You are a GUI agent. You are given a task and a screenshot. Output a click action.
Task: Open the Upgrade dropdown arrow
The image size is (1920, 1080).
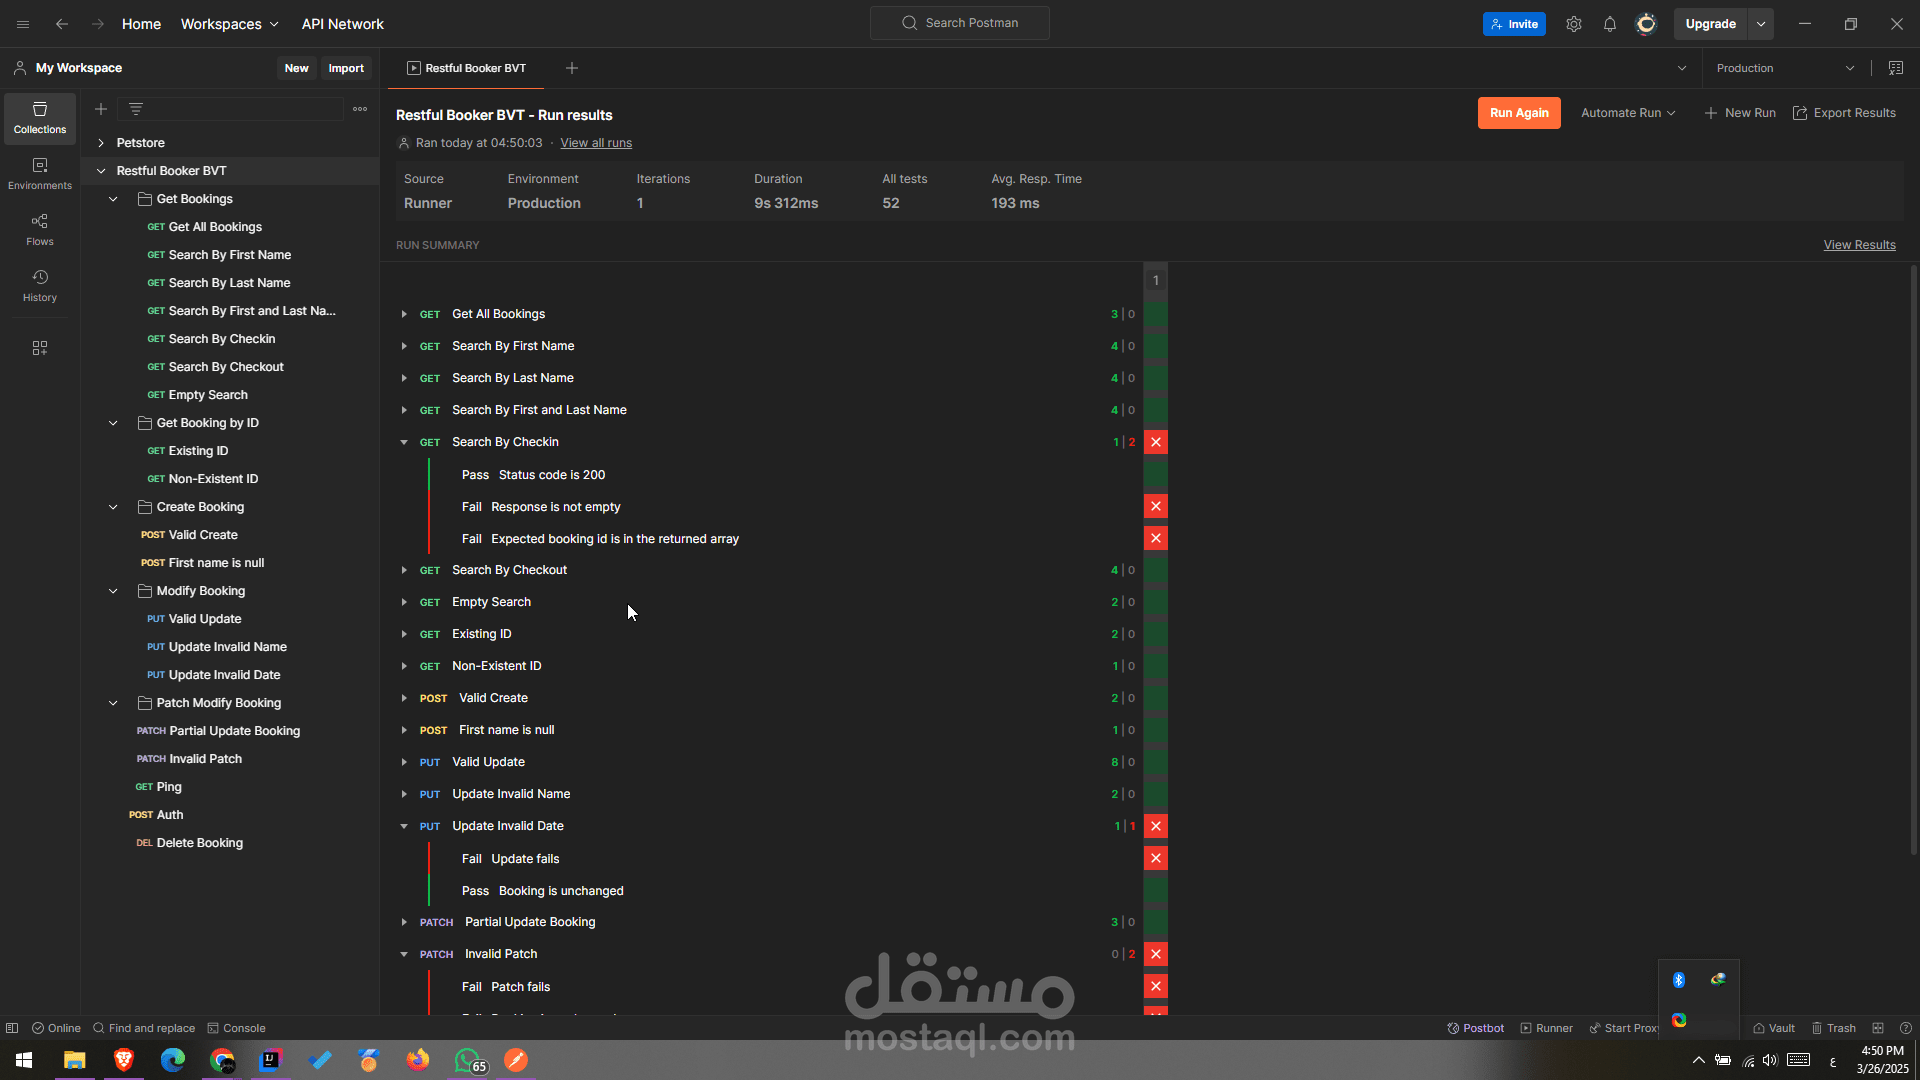pyautogui.click(x=1761, y=24)
